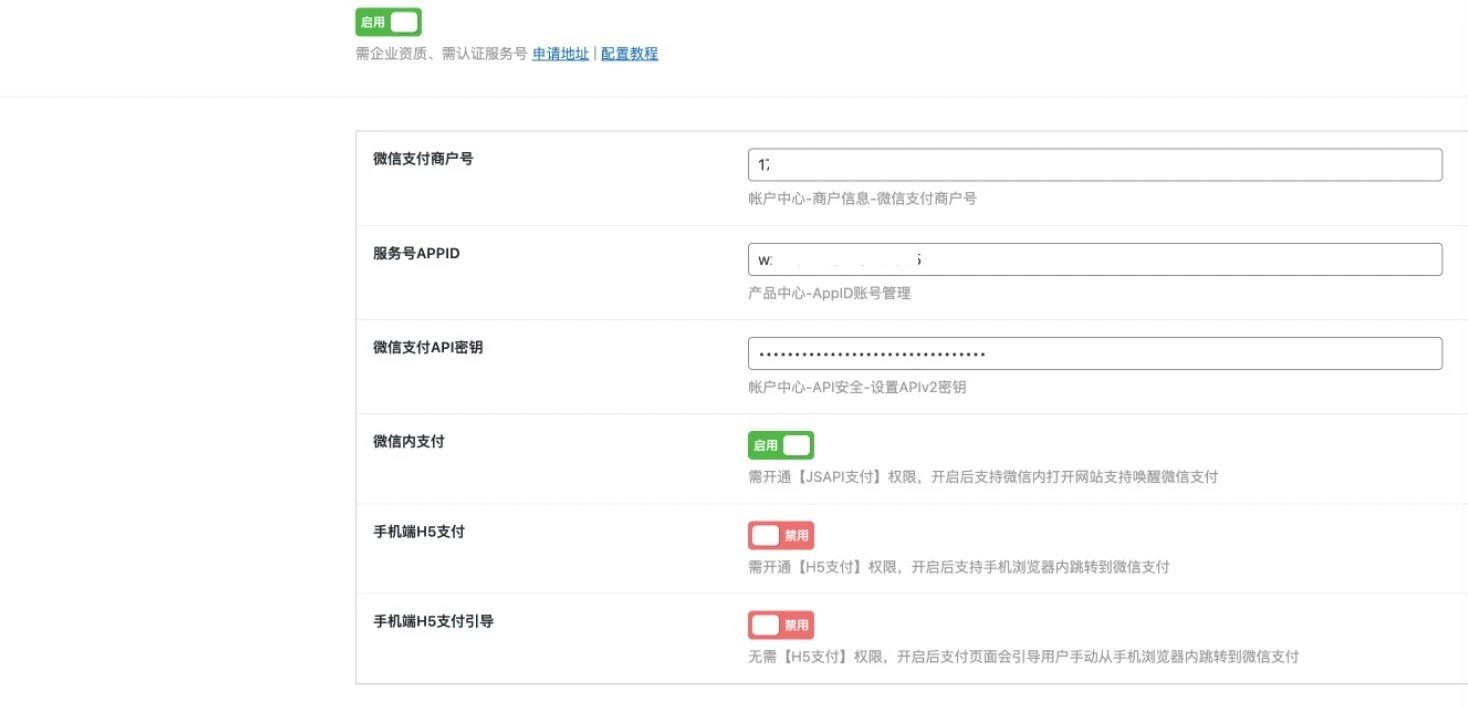The width and height of the screenshot is (1468, 708).
Task: Click hint text 帐户中心-商户信息-微信支付商户号
Action: pyautogui.click(x=862, y=199)
